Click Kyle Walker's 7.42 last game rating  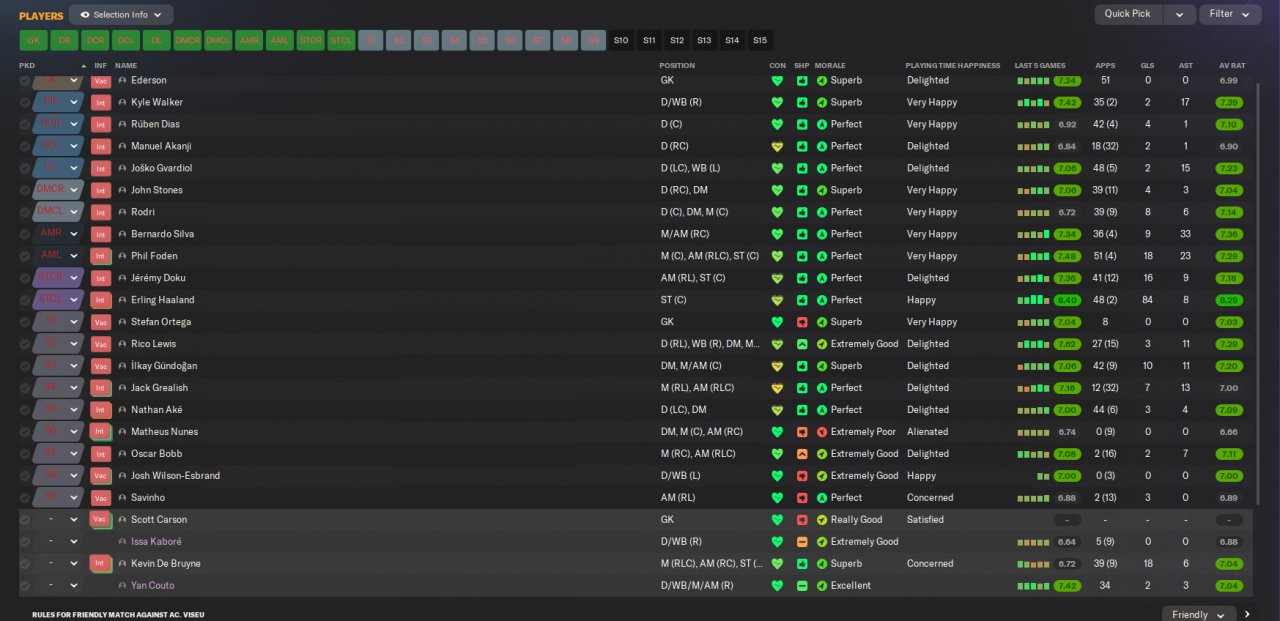(1067, 102)
